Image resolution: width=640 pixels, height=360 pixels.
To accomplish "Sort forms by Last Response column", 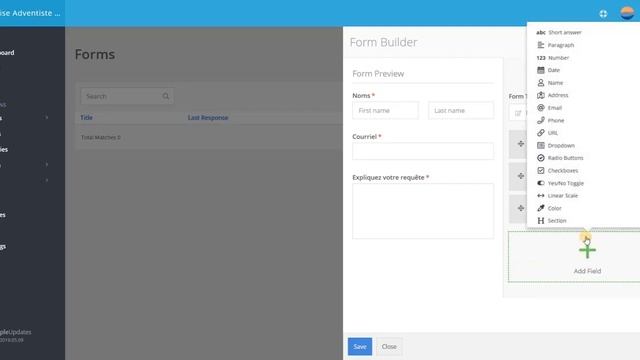I will coord(208,118).
